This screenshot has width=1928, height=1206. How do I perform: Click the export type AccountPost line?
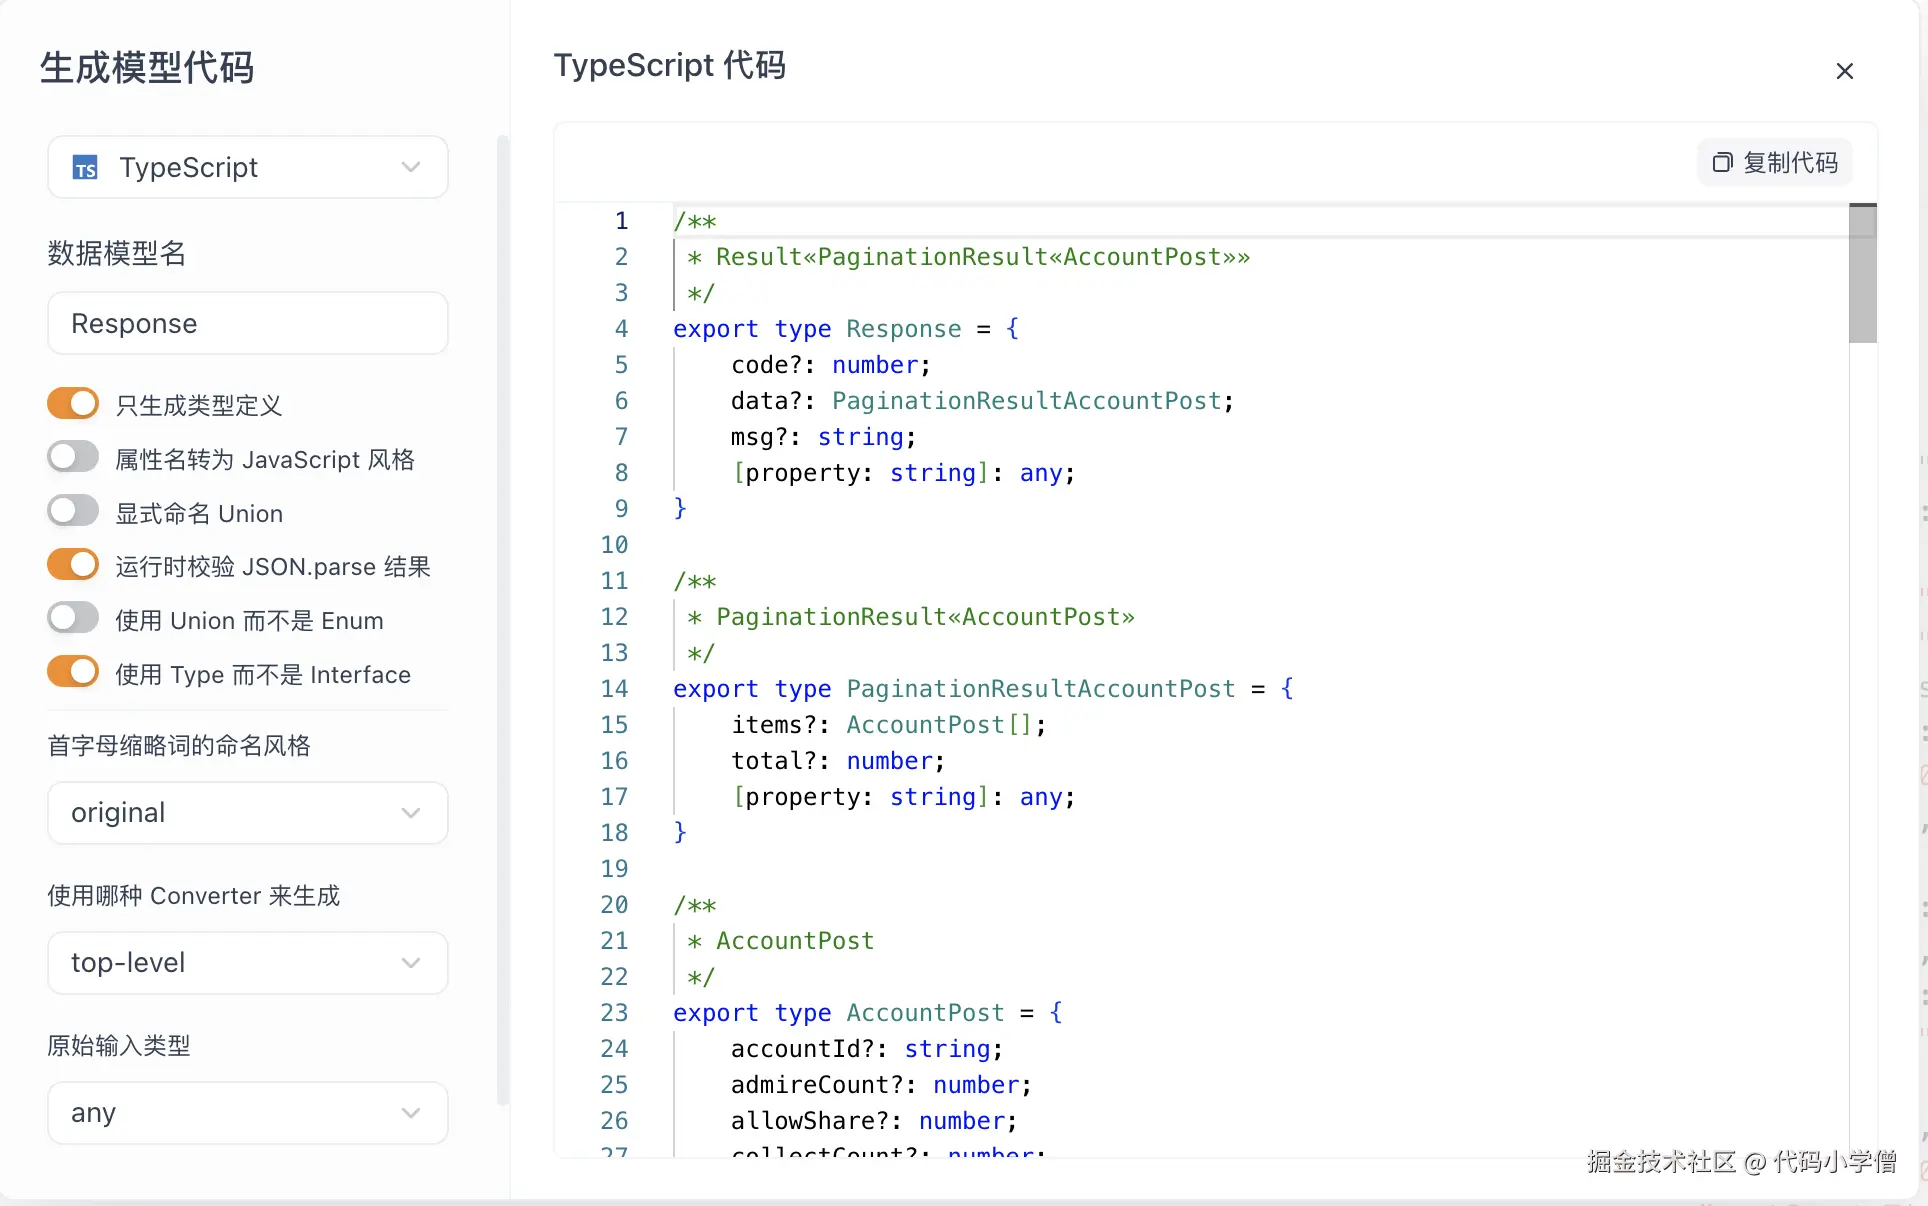click(x=866, y=1013)
